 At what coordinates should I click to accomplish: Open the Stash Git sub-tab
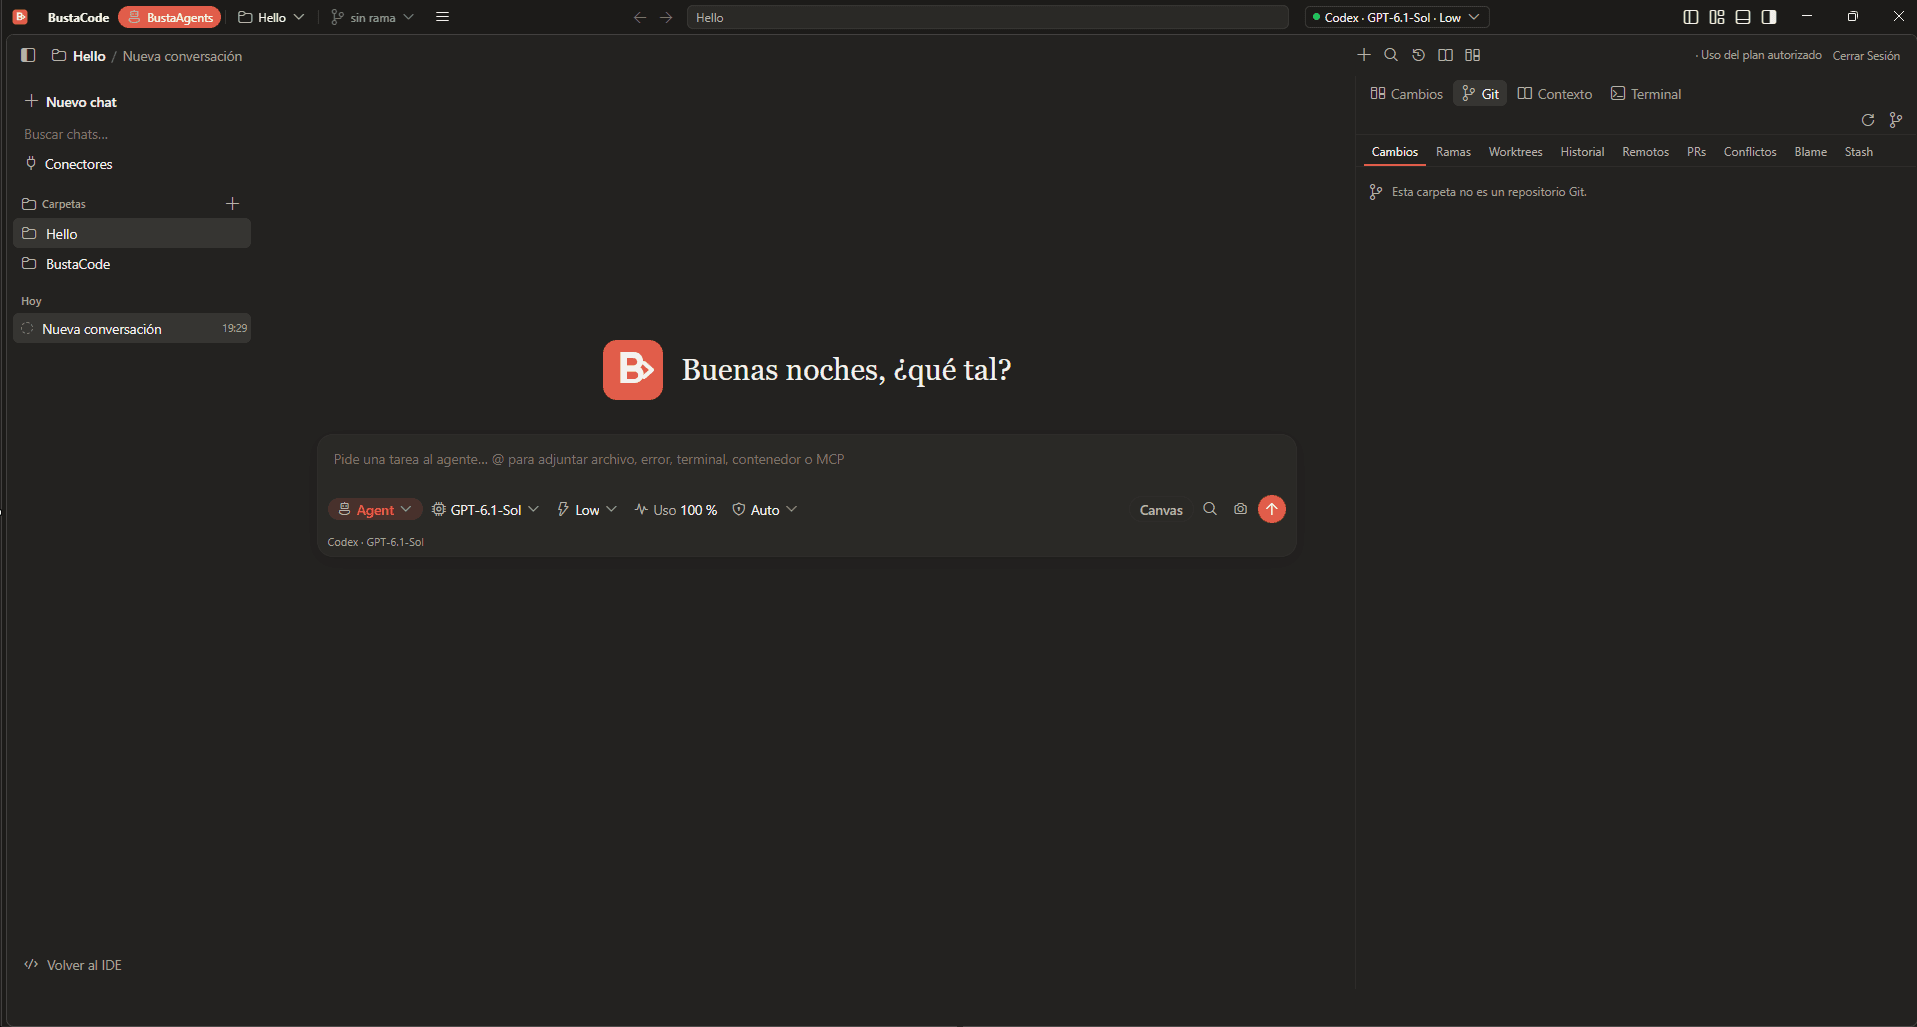[1858, 152]
